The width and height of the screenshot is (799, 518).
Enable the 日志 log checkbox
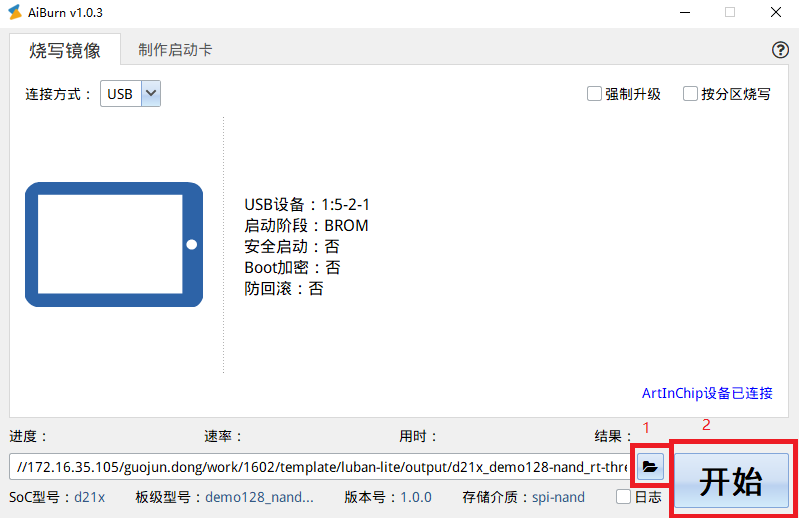pyautogui.click(x=623, y=497)
